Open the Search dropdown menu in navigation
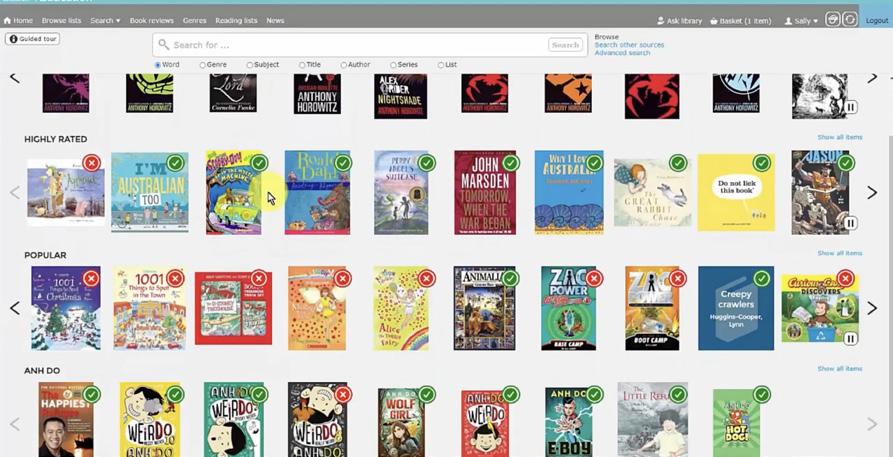The image size is (893, 457). click(105, 21)
